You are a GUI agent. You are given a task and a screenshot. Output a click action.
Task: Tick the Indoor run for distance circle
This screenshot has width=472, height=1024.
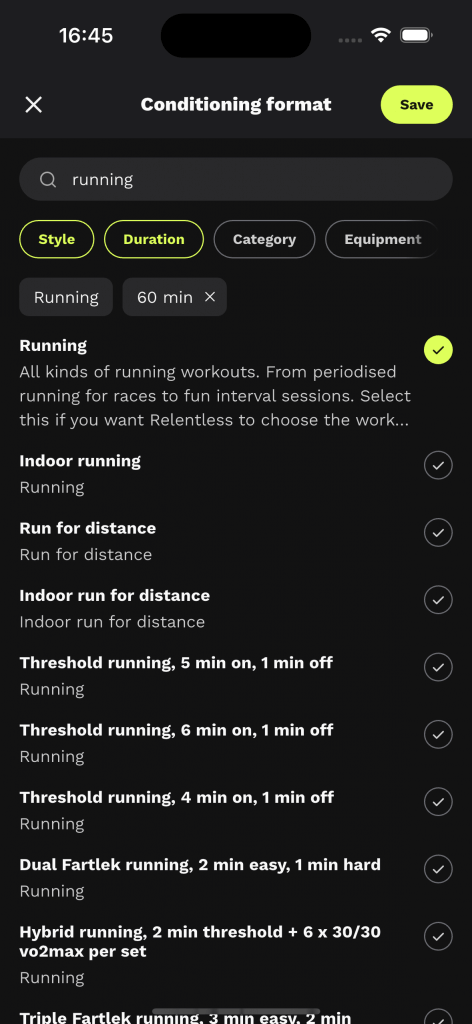(438, 600)
